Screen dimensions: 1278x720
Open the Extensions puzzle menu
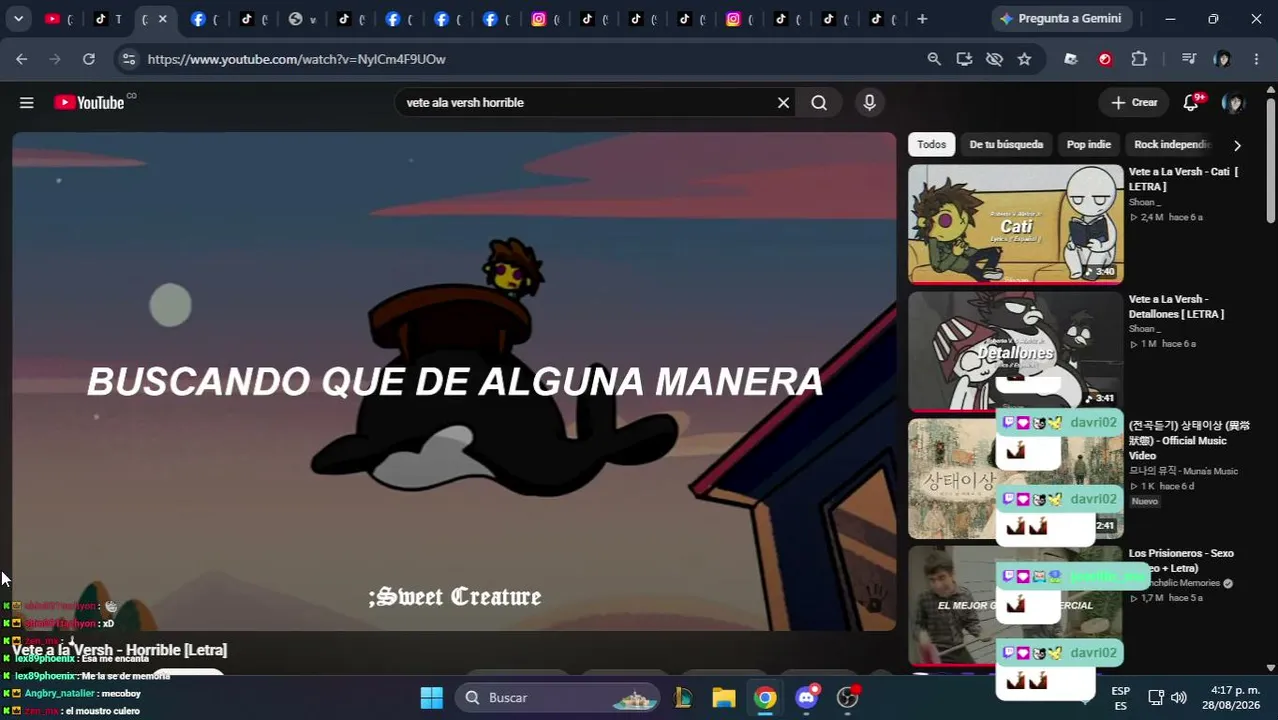[x=1139, y=59]
